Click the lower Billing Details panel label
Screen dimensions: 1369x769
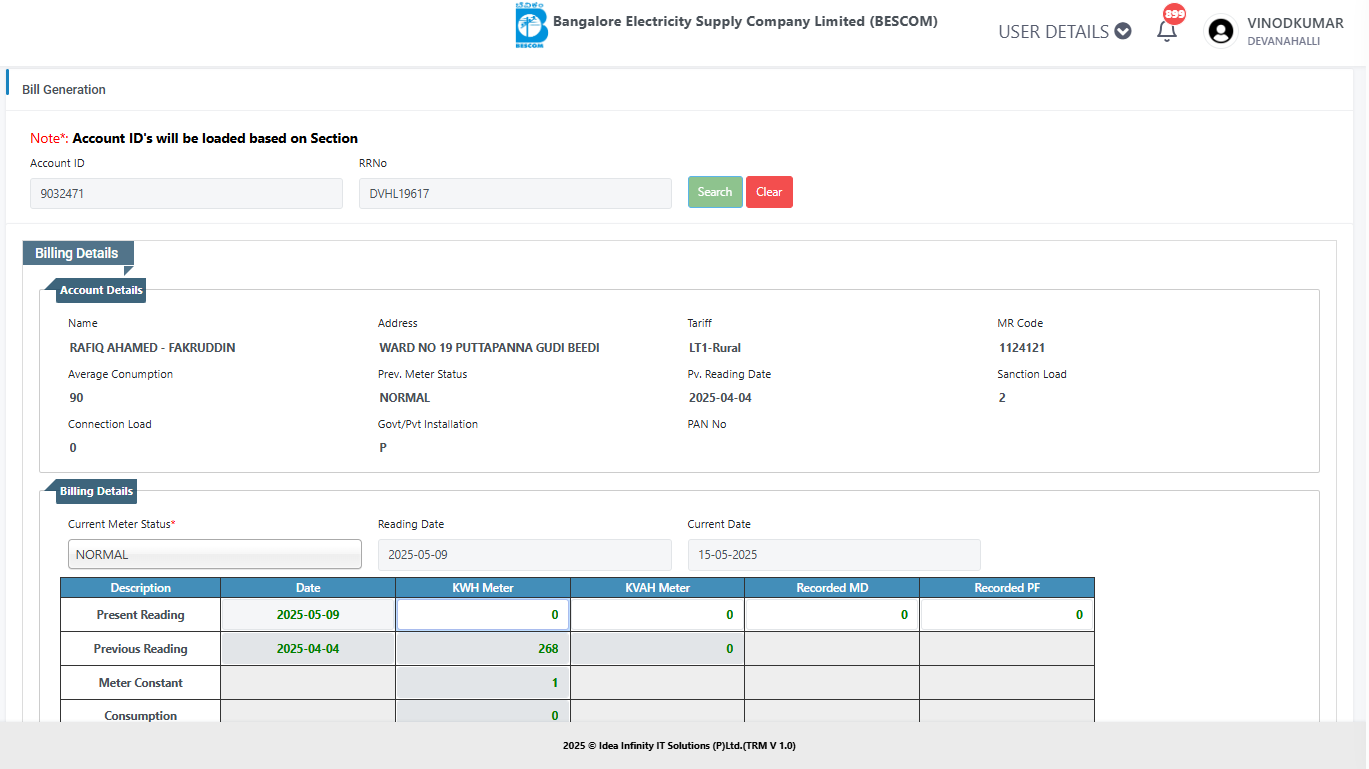[x=96, y=491]
